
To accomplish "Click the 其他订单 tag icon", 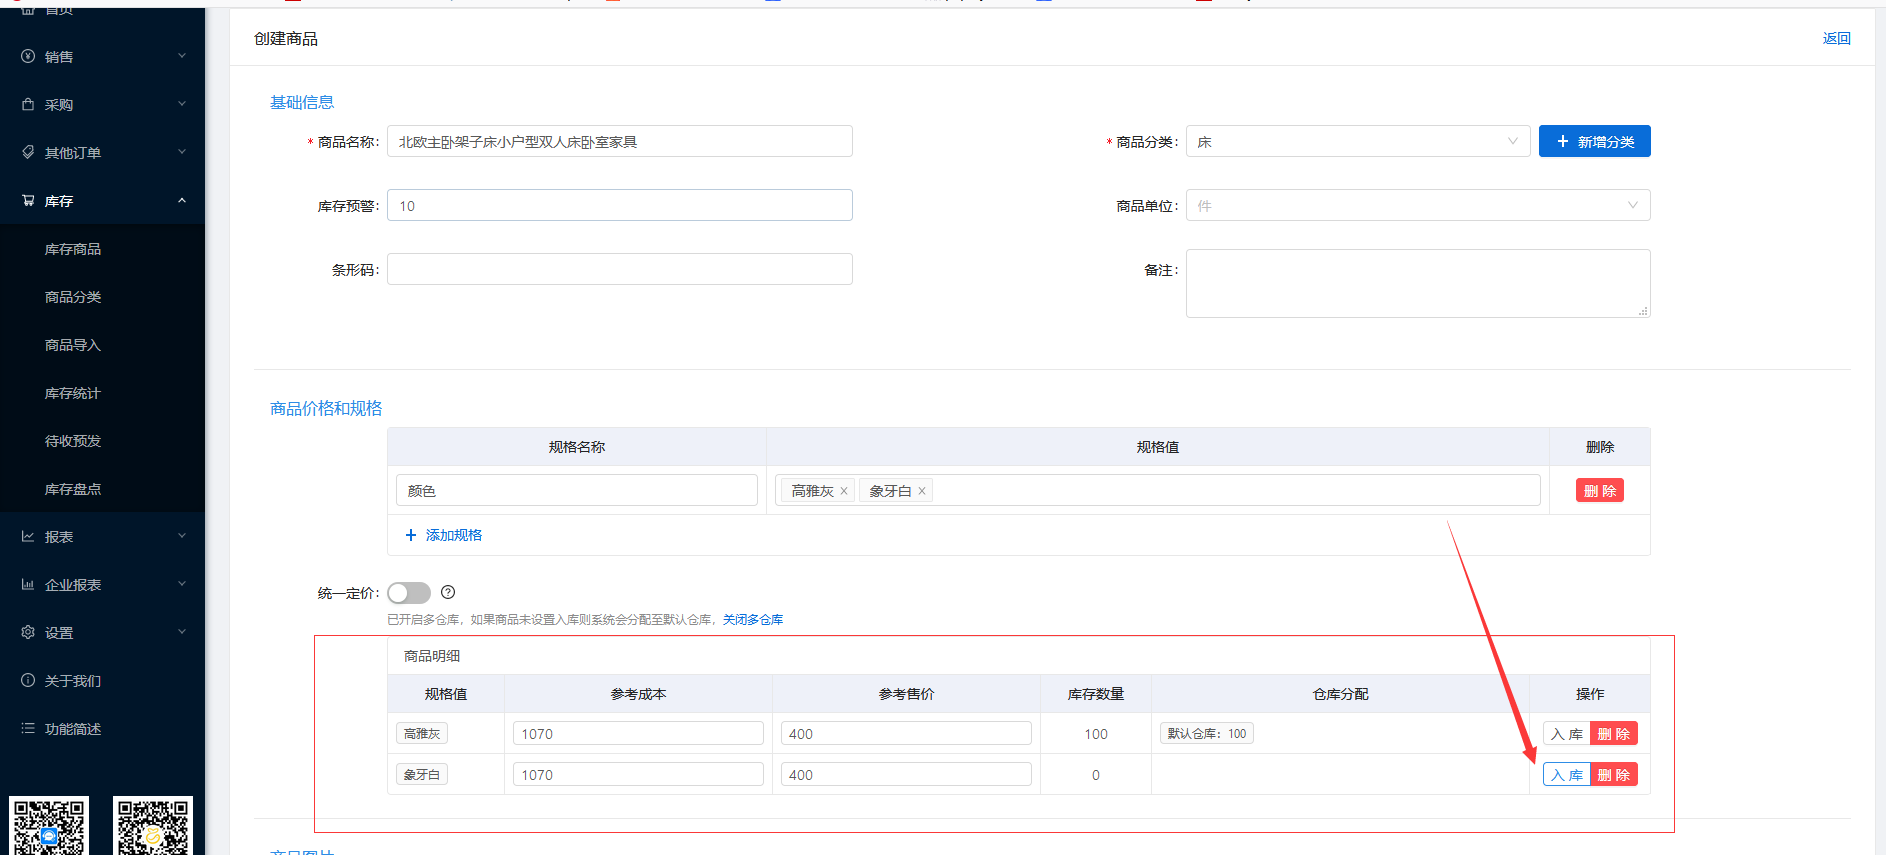I will click(28, 153).
